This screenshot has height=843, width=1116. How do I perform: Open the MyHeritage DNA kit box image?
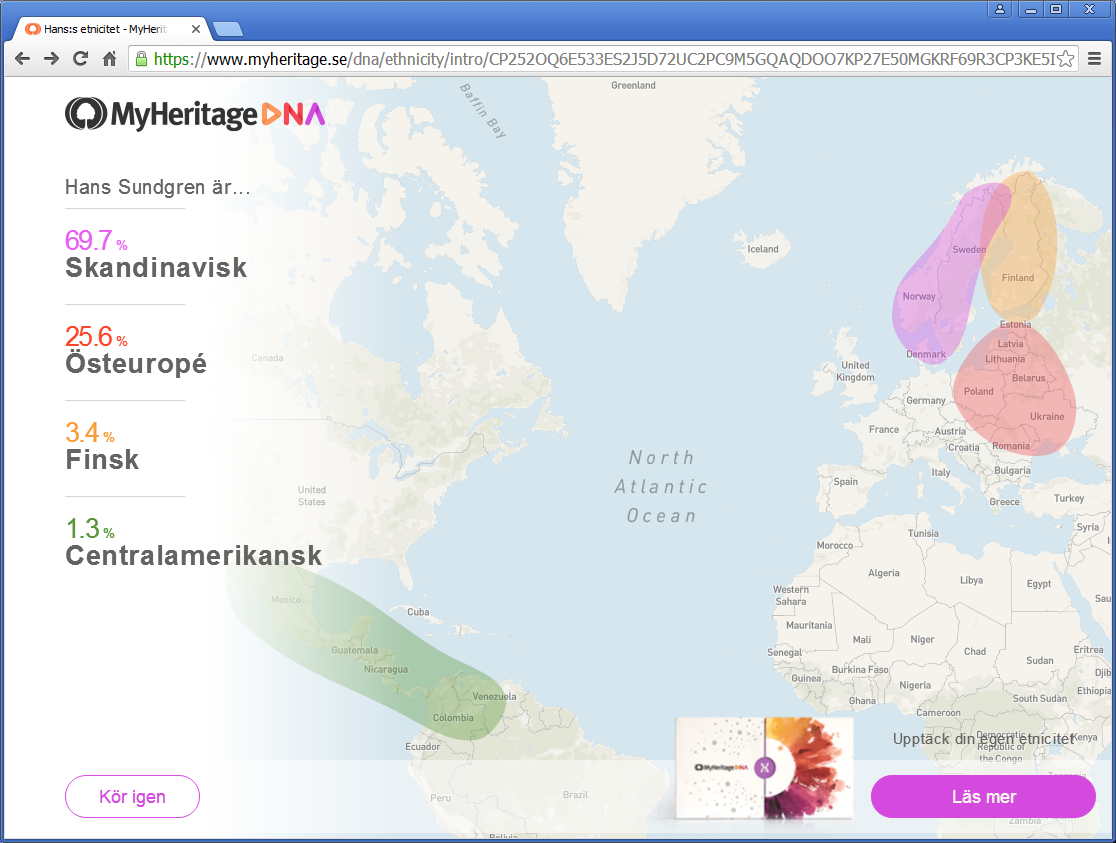pyautogui.click(x=764, y=768)
